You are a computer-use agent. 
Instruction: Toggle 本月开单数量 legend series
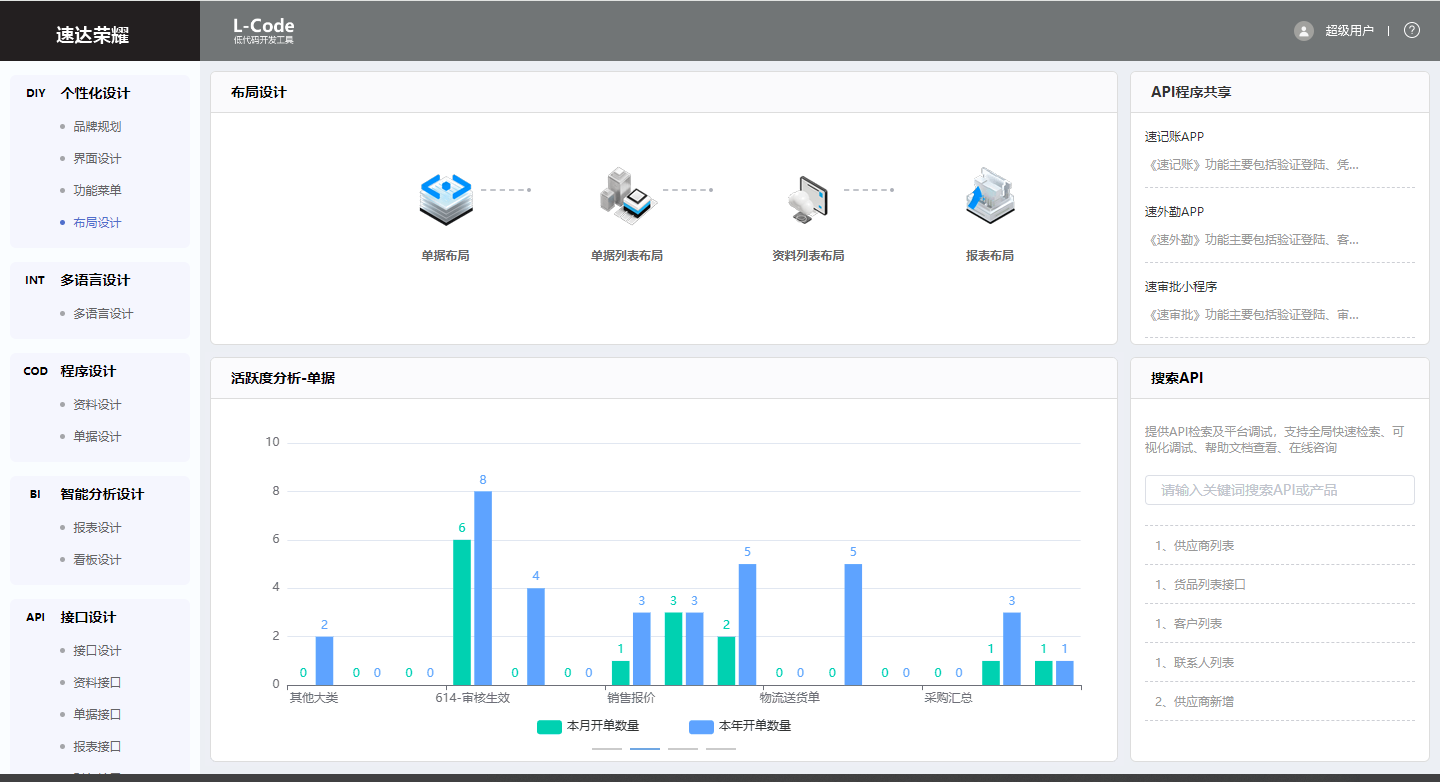pos(588,726)
